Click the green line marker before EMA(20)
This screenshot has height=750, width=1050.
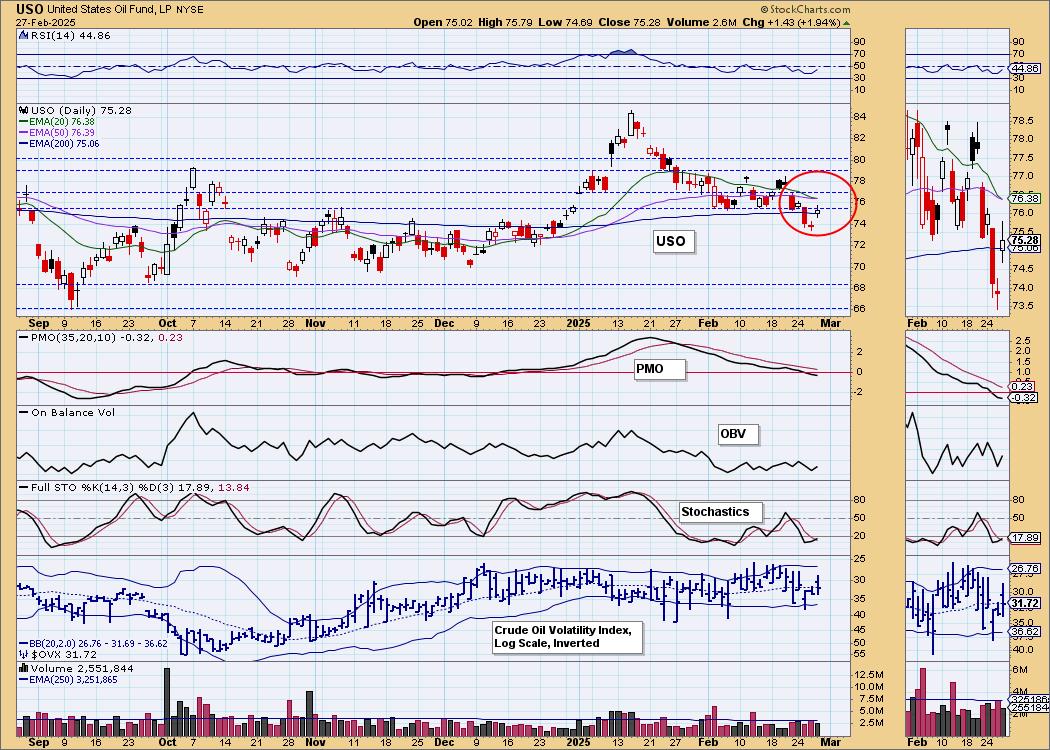click(24, 122)
